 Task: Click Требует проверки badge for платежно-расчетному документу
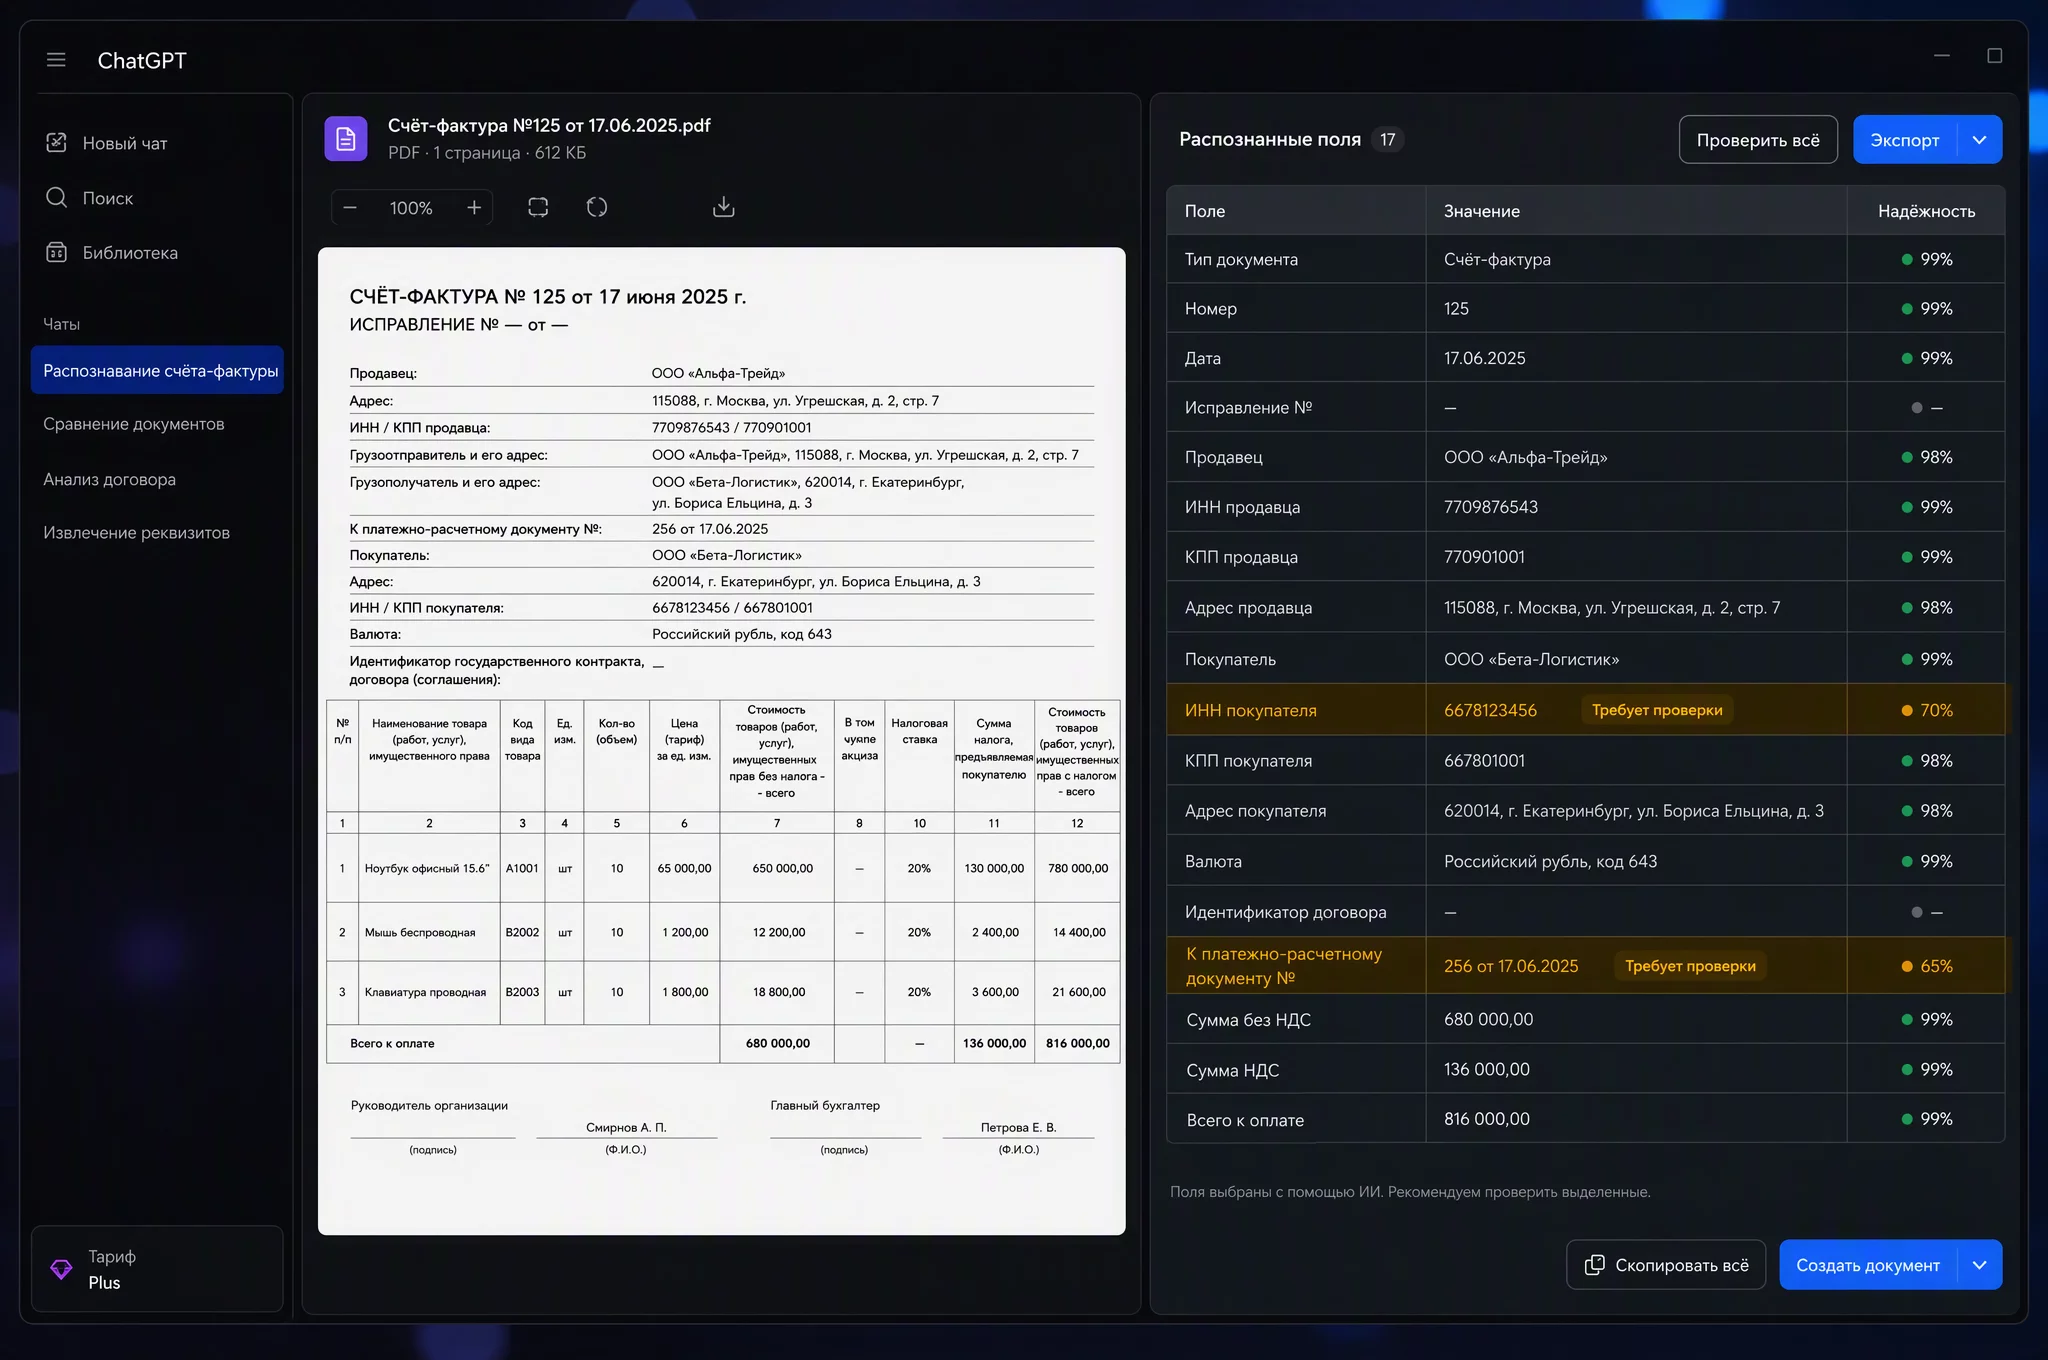pyautogui.click(x=1690, y=966)
